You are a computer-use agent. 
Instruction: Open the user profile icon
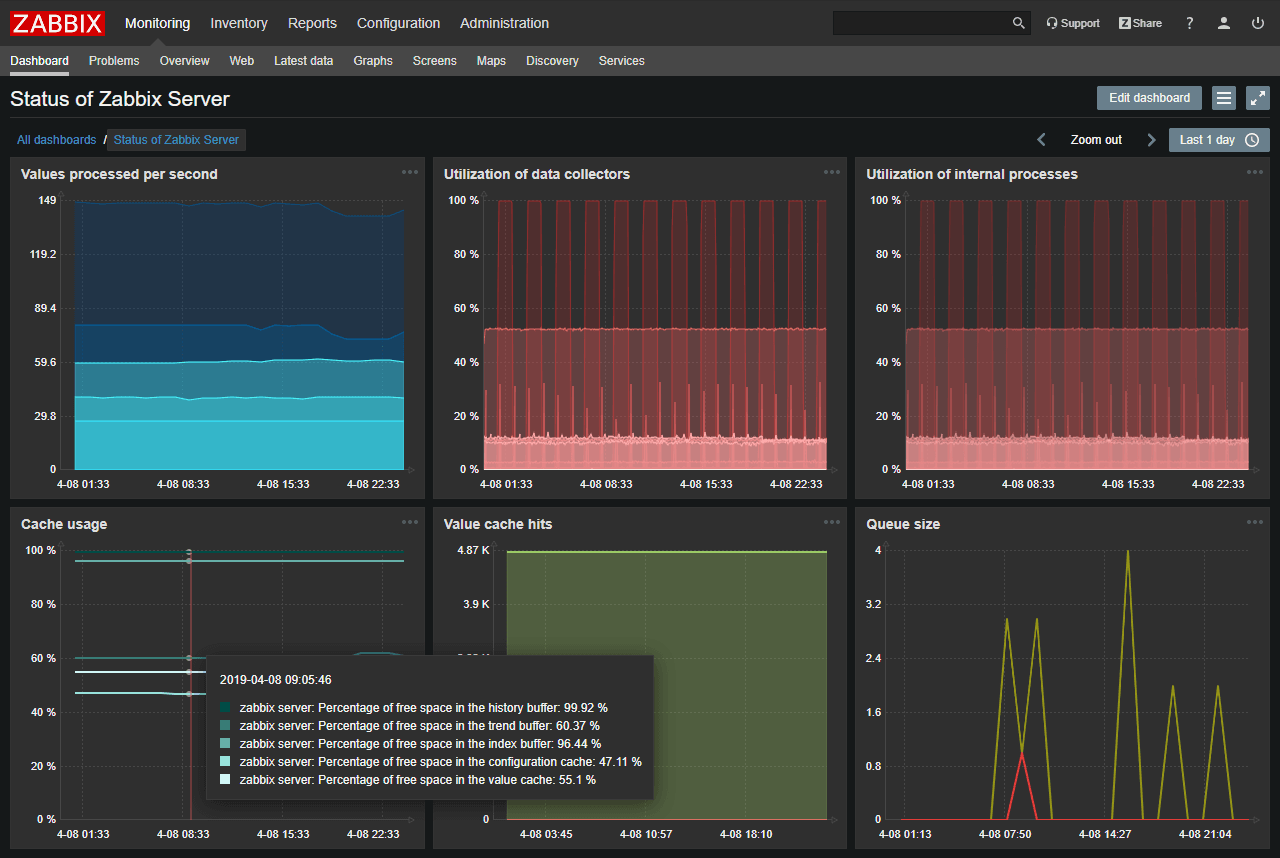(x=1223, y=23)
